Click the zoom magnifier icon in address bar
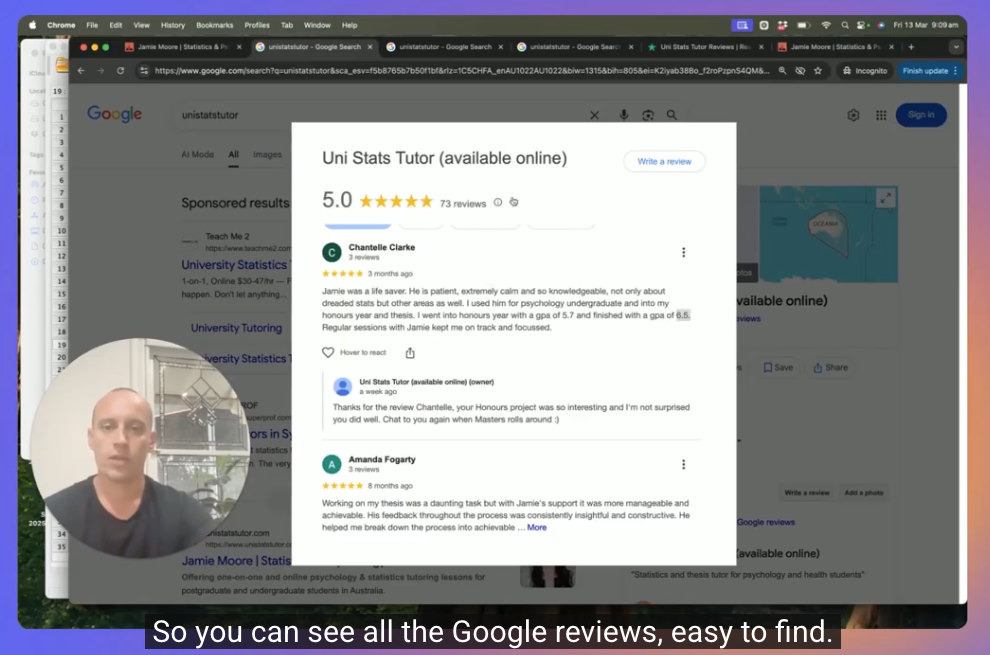 (x=782, y=71)
